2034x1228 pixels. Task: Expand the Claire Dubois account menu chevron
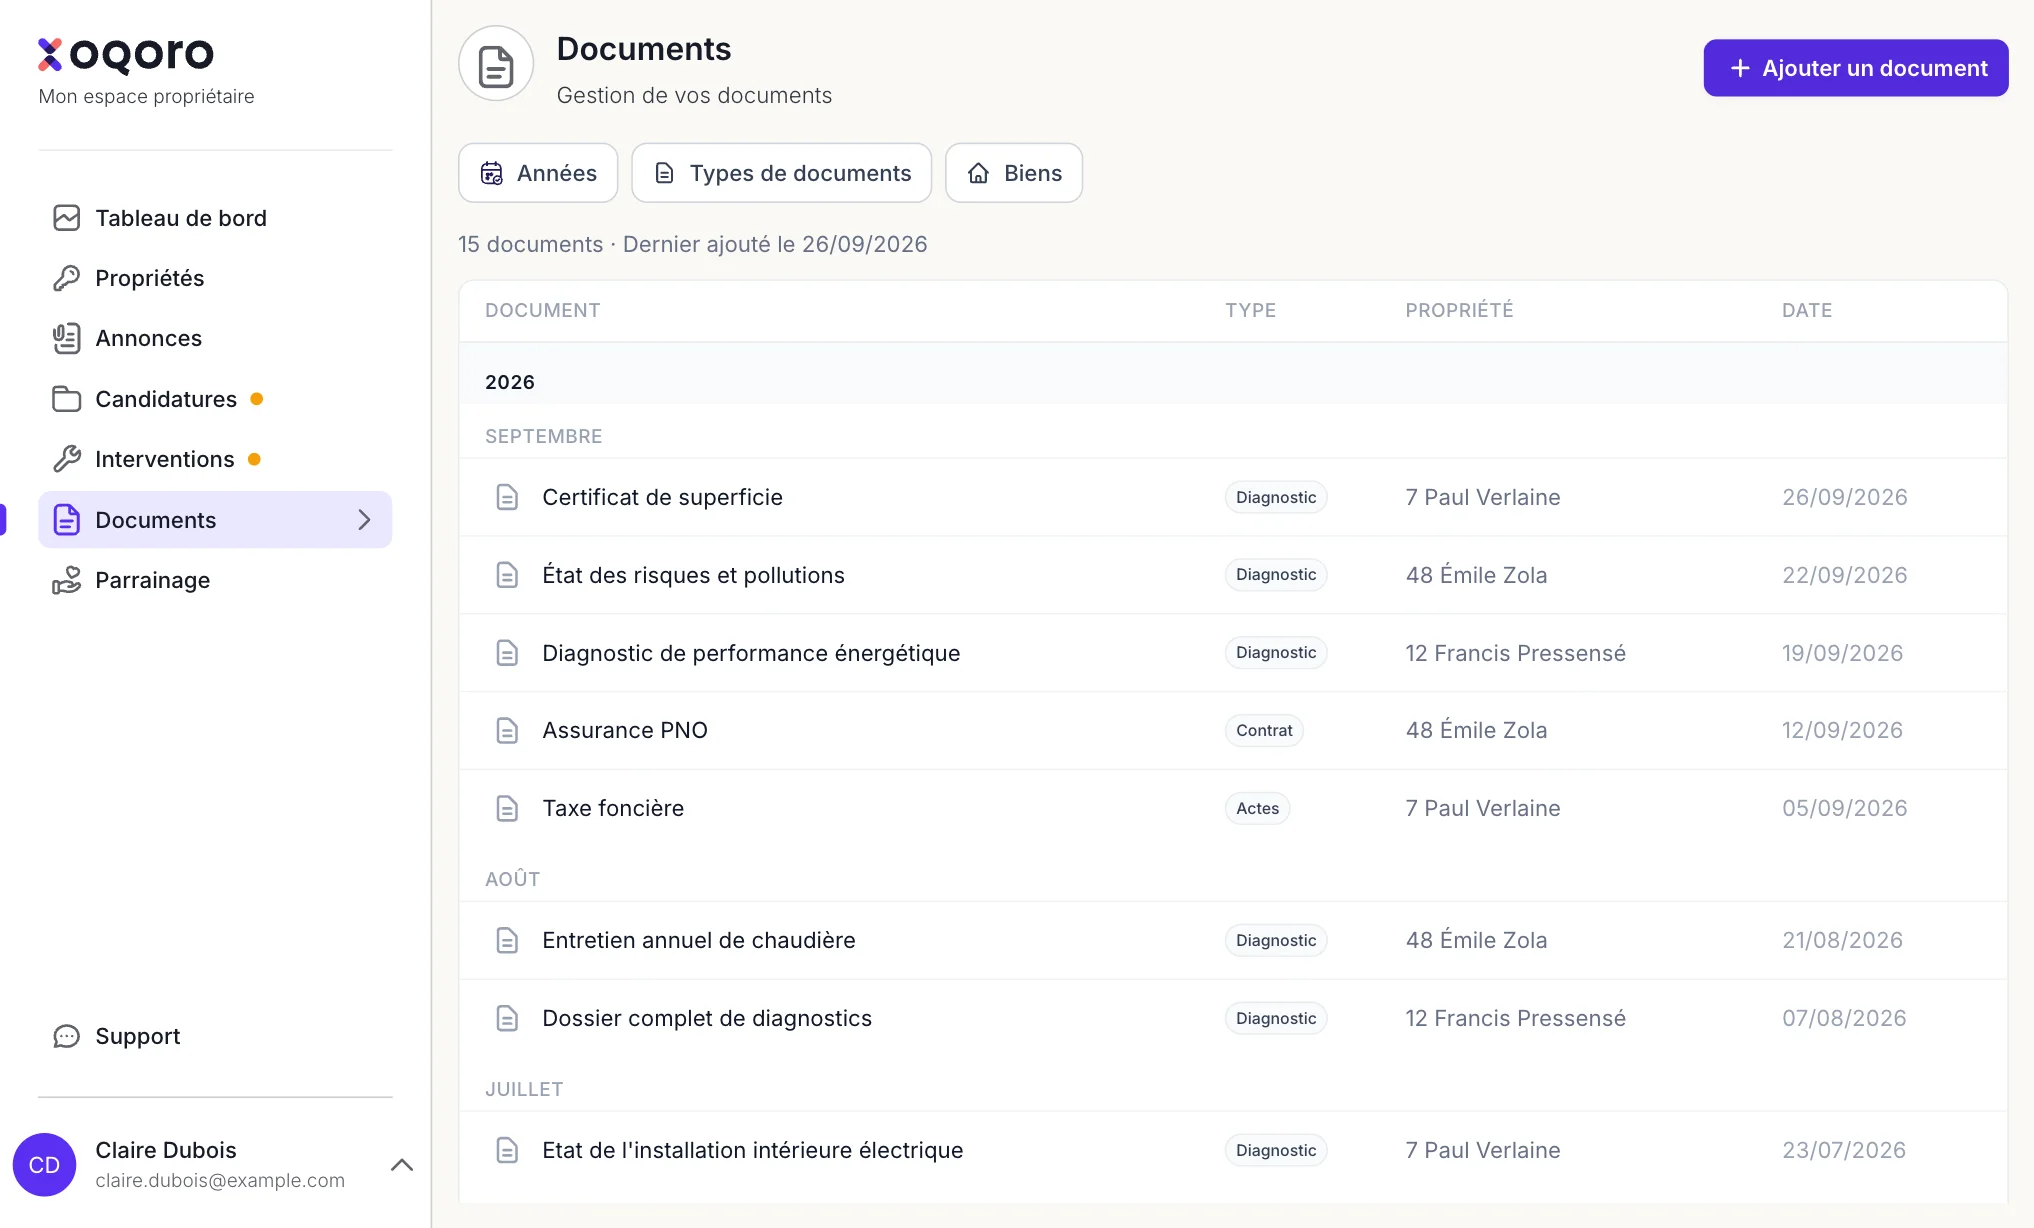pos(402,1165)
